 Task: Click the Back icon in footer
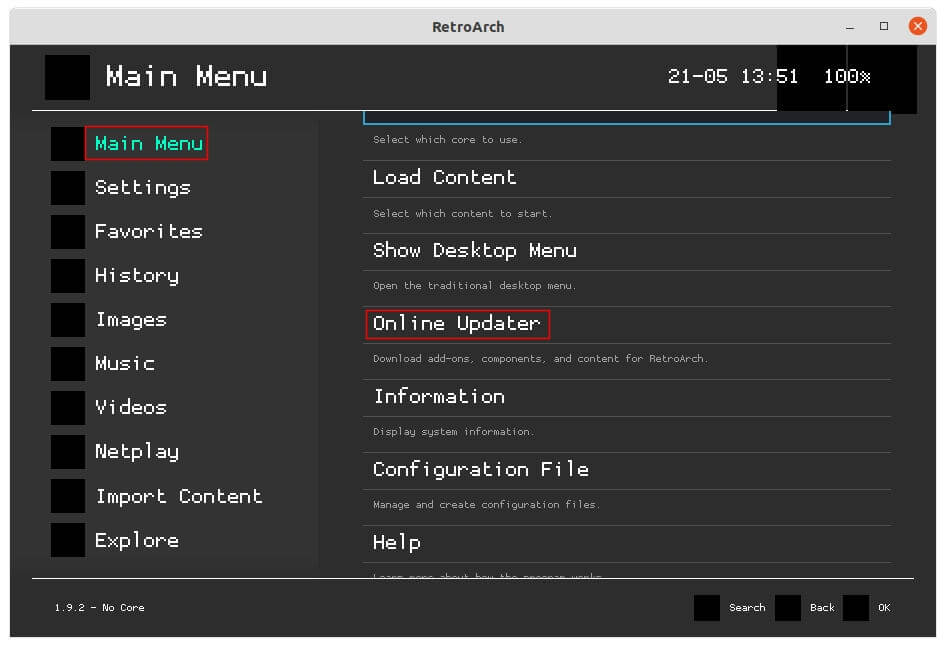pyautogui.click(x=787, y=608)
